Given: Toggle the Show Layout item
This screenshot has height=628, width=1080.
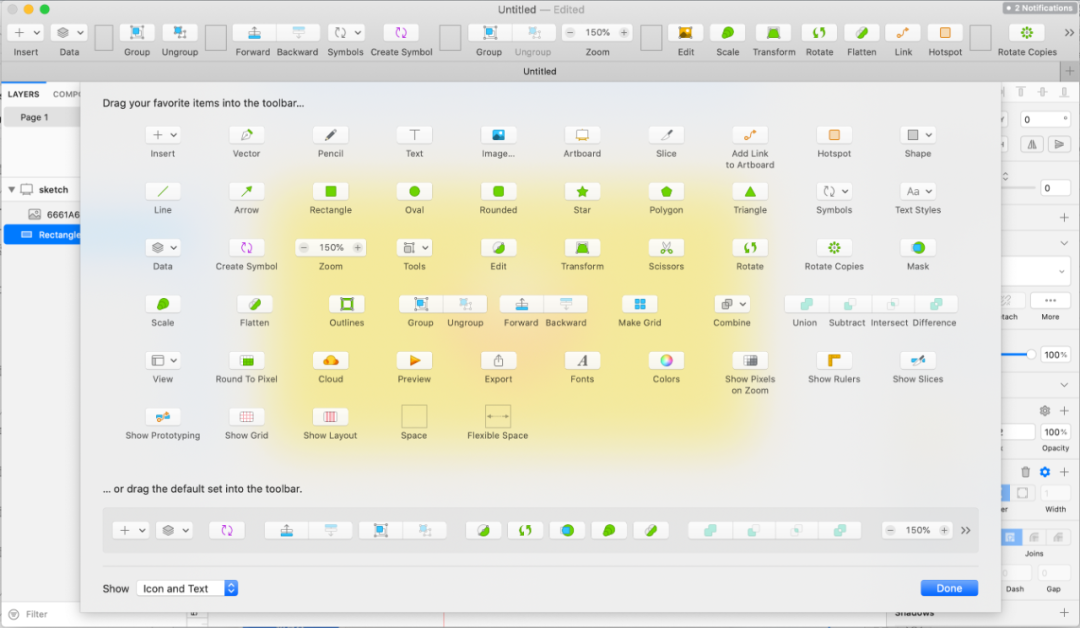Looking at the screenshot, I should pyautogui.click(x=330, y=417).
